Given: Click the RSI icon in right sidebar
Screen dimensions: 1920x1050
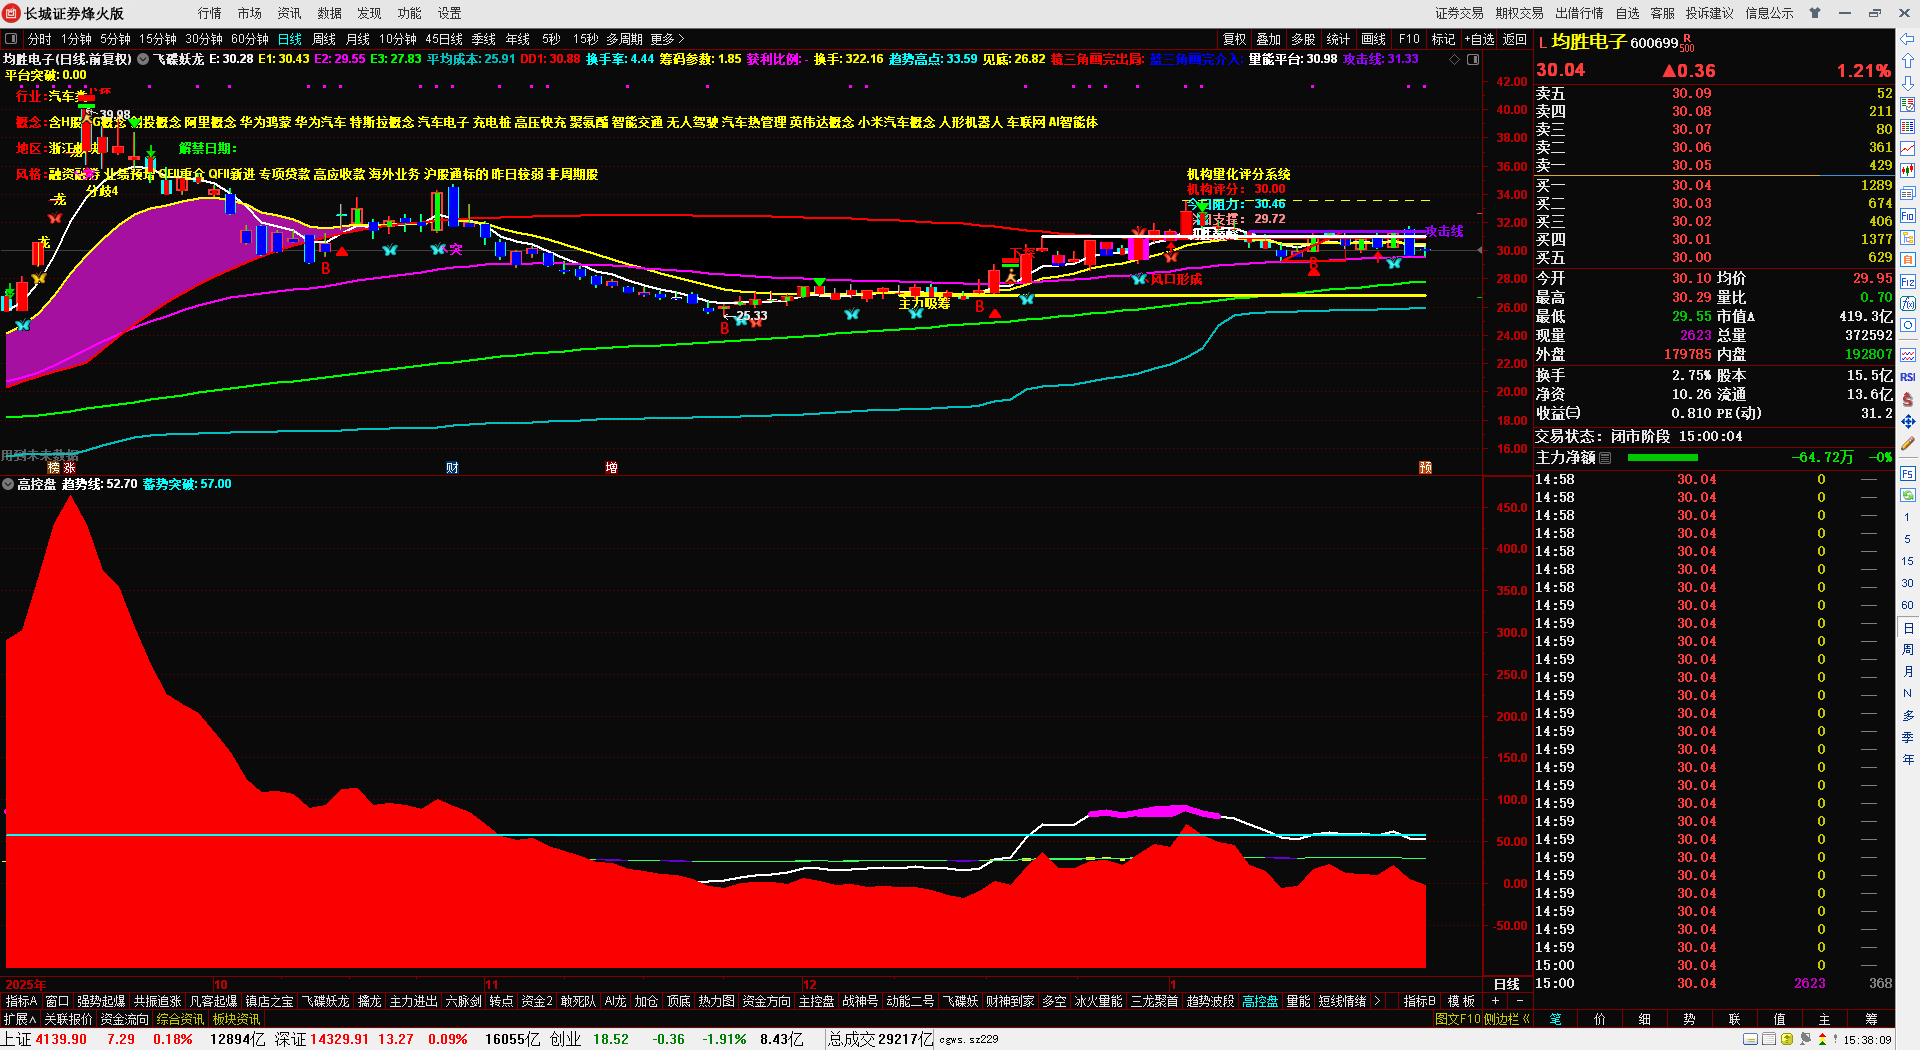Looking at the screenshot, I should point(1908,377).
